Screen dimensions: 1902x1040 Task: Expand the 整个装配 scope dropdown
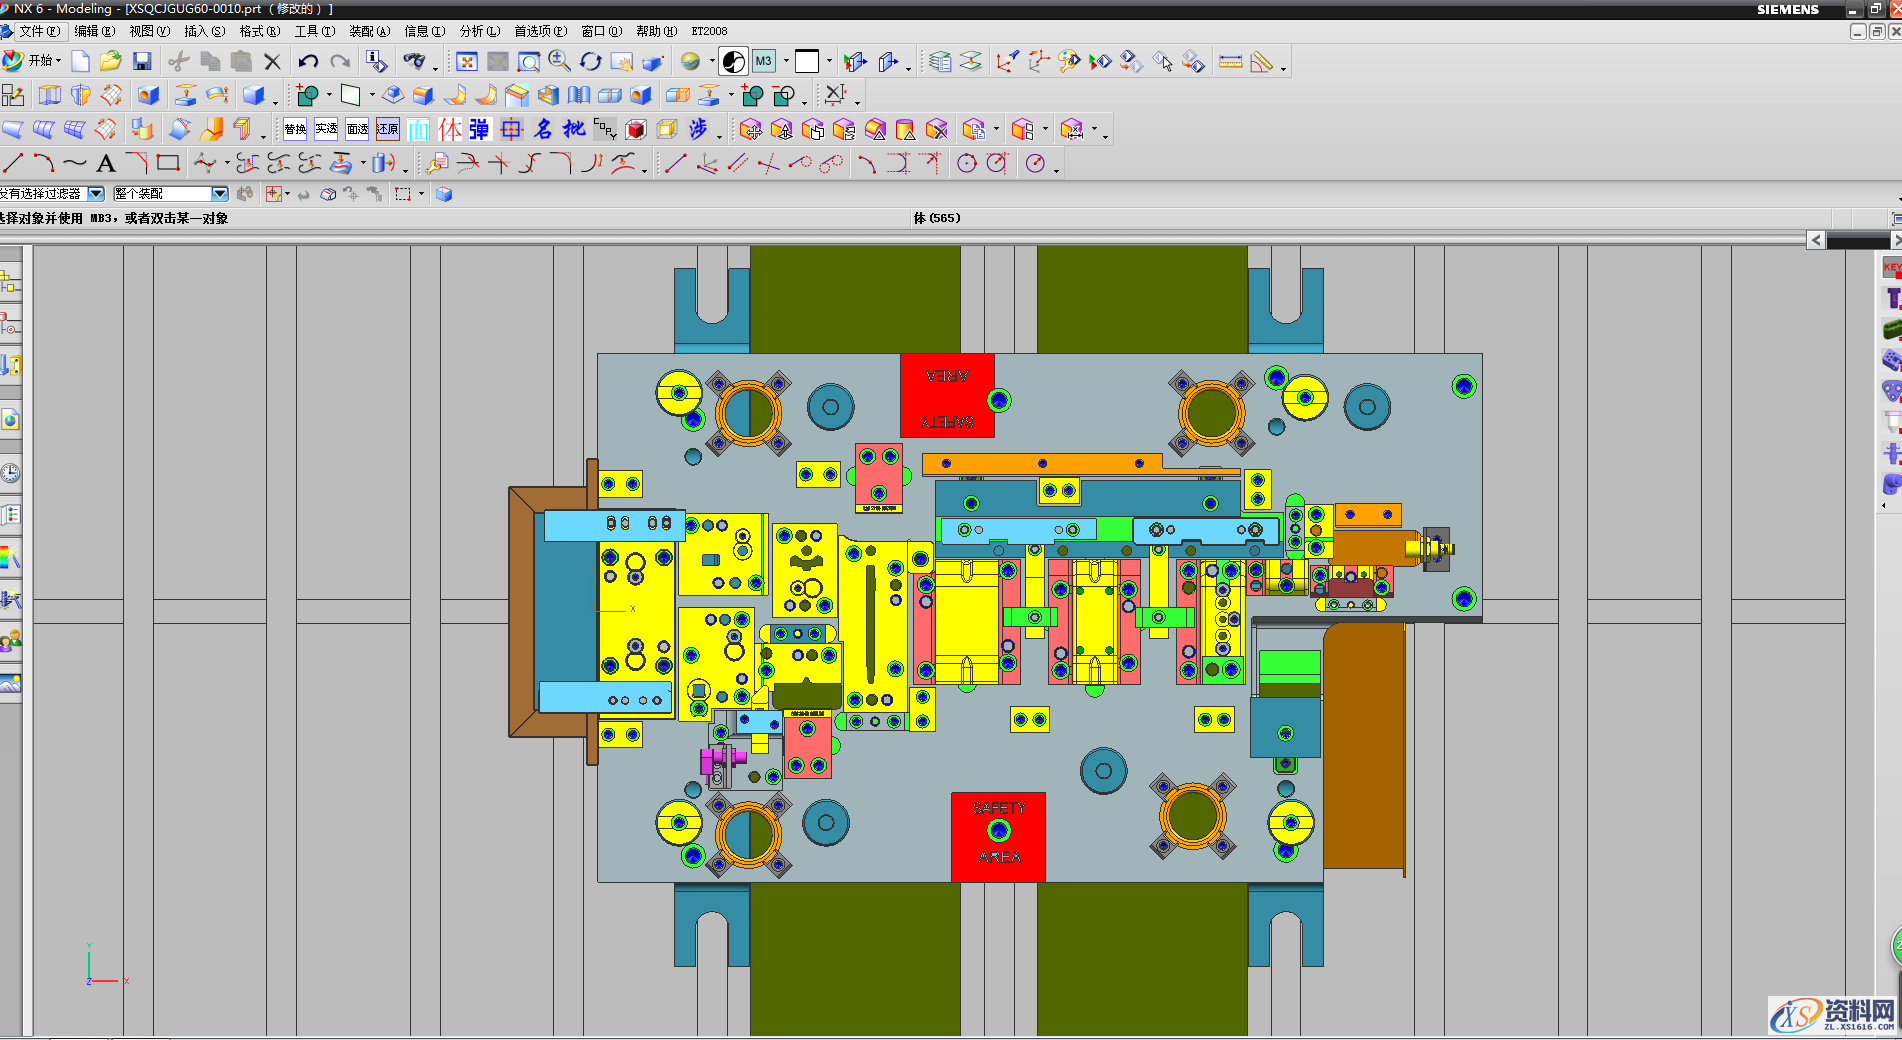pos(219,194)
